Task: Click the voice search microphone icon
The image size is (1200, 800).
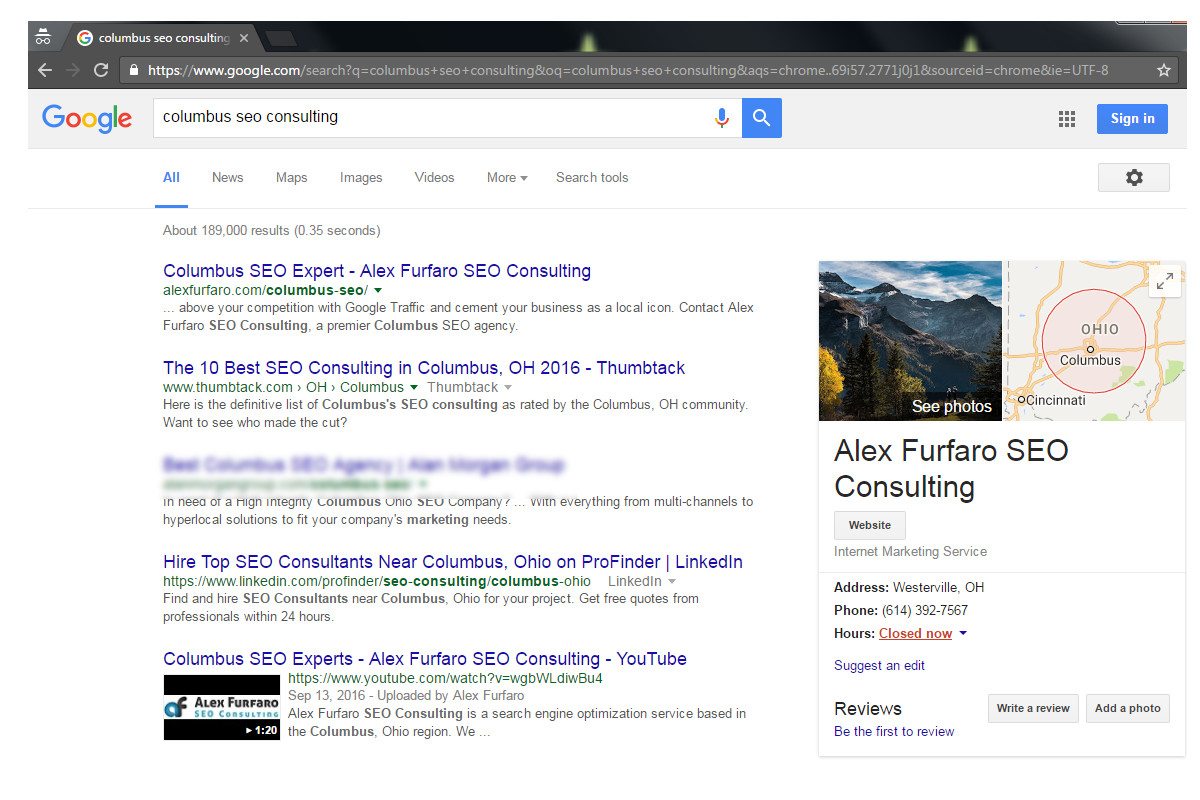Action: pos(721,118)
